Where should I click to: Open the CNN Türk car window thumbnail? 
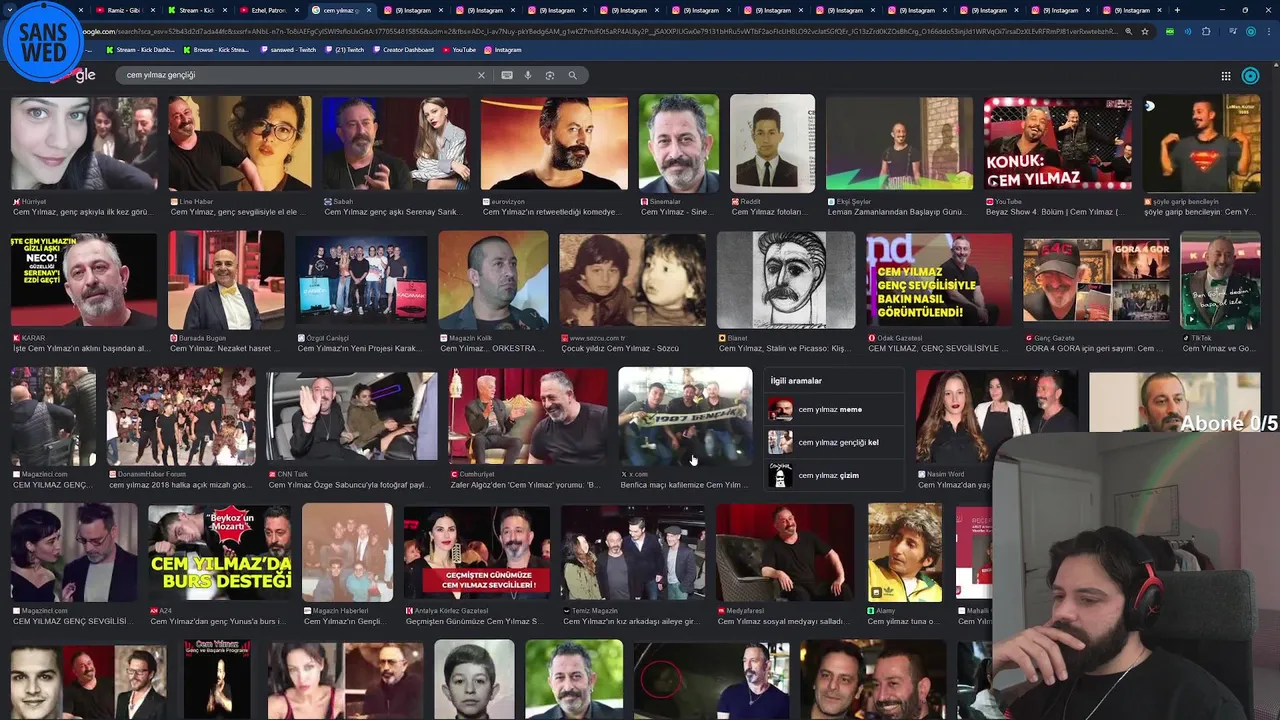click(x=352, y=416)
